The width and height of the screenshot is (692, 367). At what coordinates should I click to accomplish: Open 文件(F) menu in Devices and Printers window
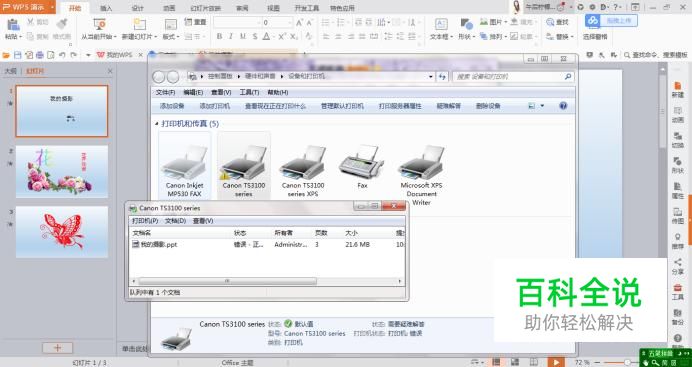(x=165, y=92)
